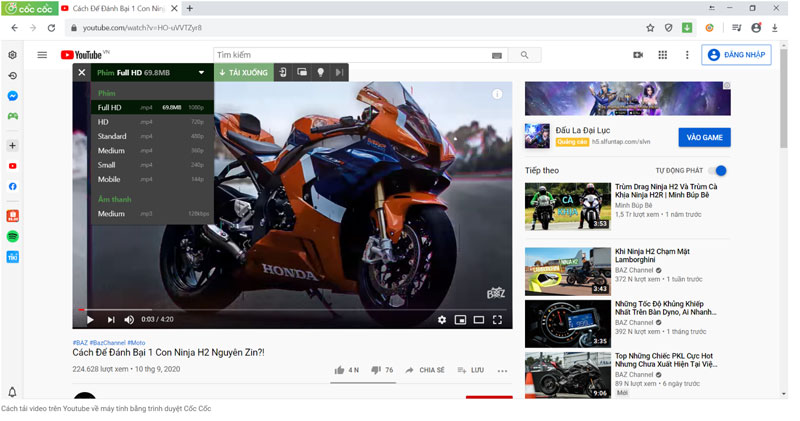
Task: Reload the current page
Action: click(x=52, y=28)
